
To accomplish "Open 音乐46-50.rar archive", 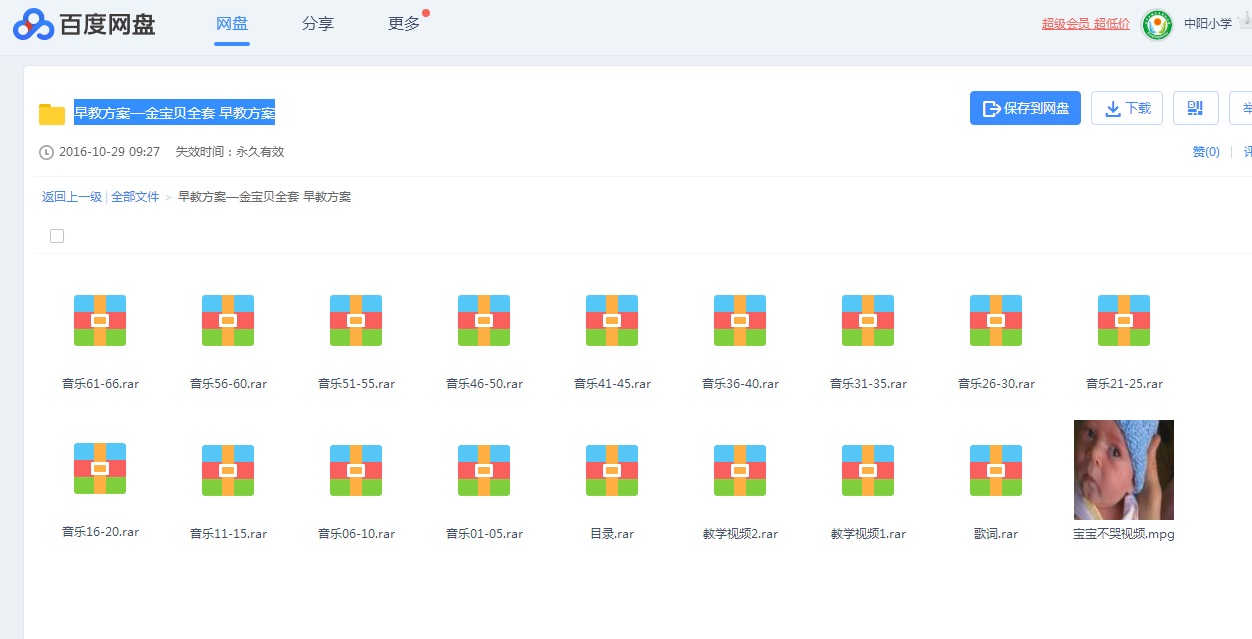I will click(483, 320).
